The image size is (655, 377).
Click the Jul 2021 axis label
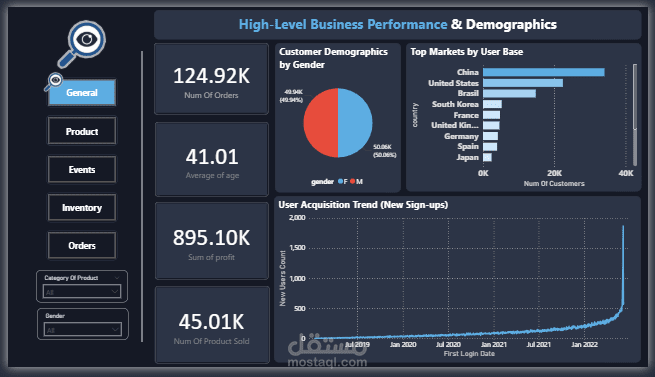(x=538, y=344)
